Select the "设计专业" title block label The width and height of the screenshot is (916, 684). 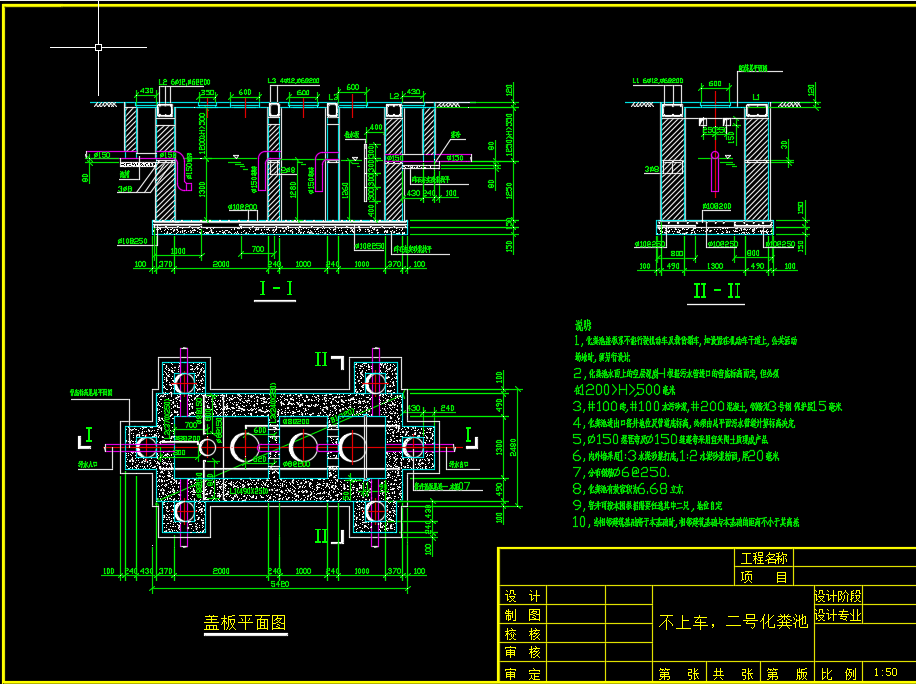click(x=838, y=615)
